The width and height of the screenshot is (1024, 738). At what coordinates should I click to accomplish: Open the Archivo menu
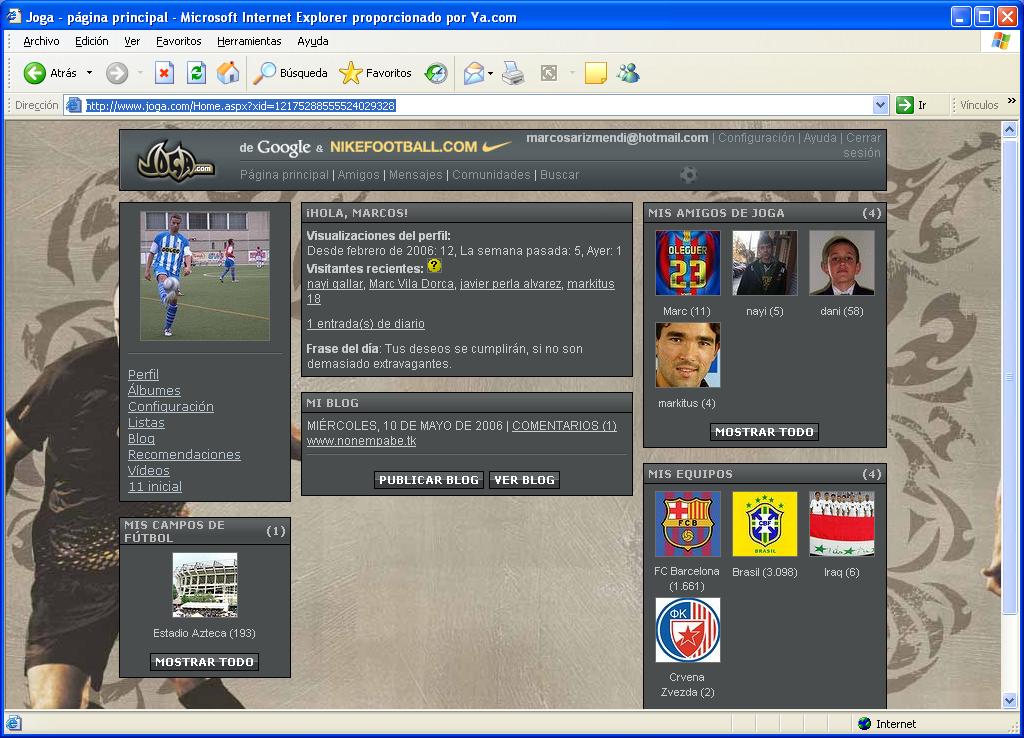click(x=41, y=41)
